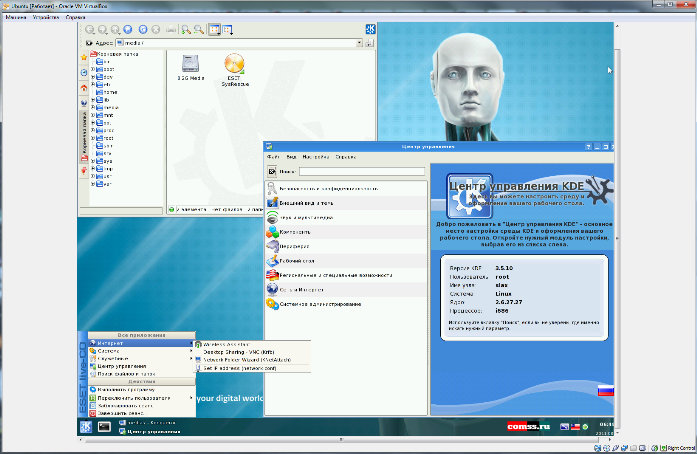Expand the media folder in tree
This screenshot has width=697, height=454.
coord(93,108)
